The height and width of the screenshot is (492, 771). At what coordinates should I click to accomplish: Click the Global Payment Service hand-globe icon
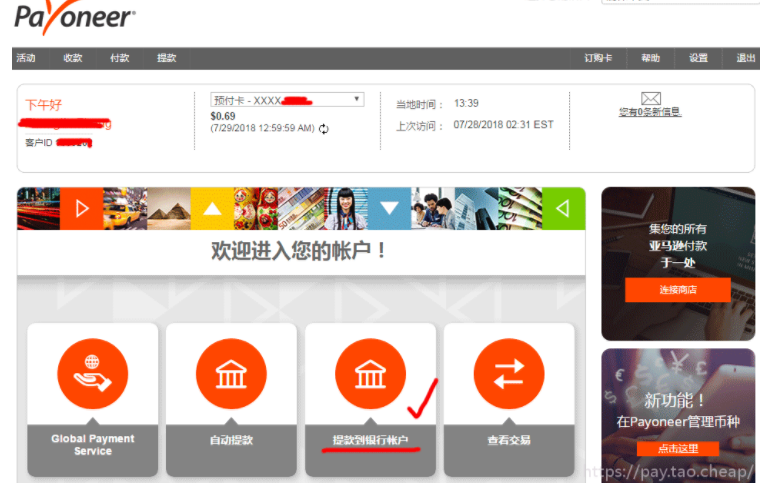point(92,374)
